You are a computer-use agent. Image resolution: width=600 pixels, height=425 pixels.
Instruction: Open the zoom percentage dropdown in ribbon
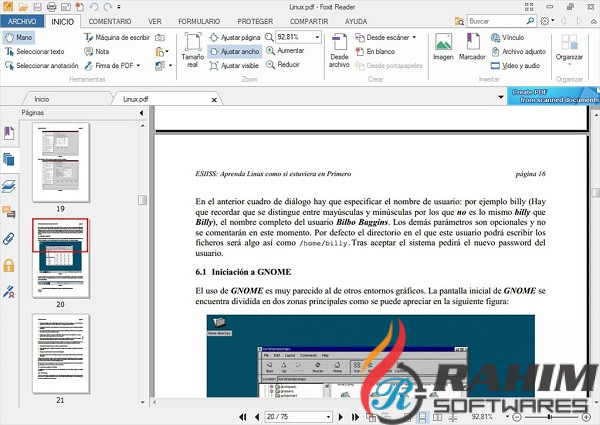click(x=317, y=37)
